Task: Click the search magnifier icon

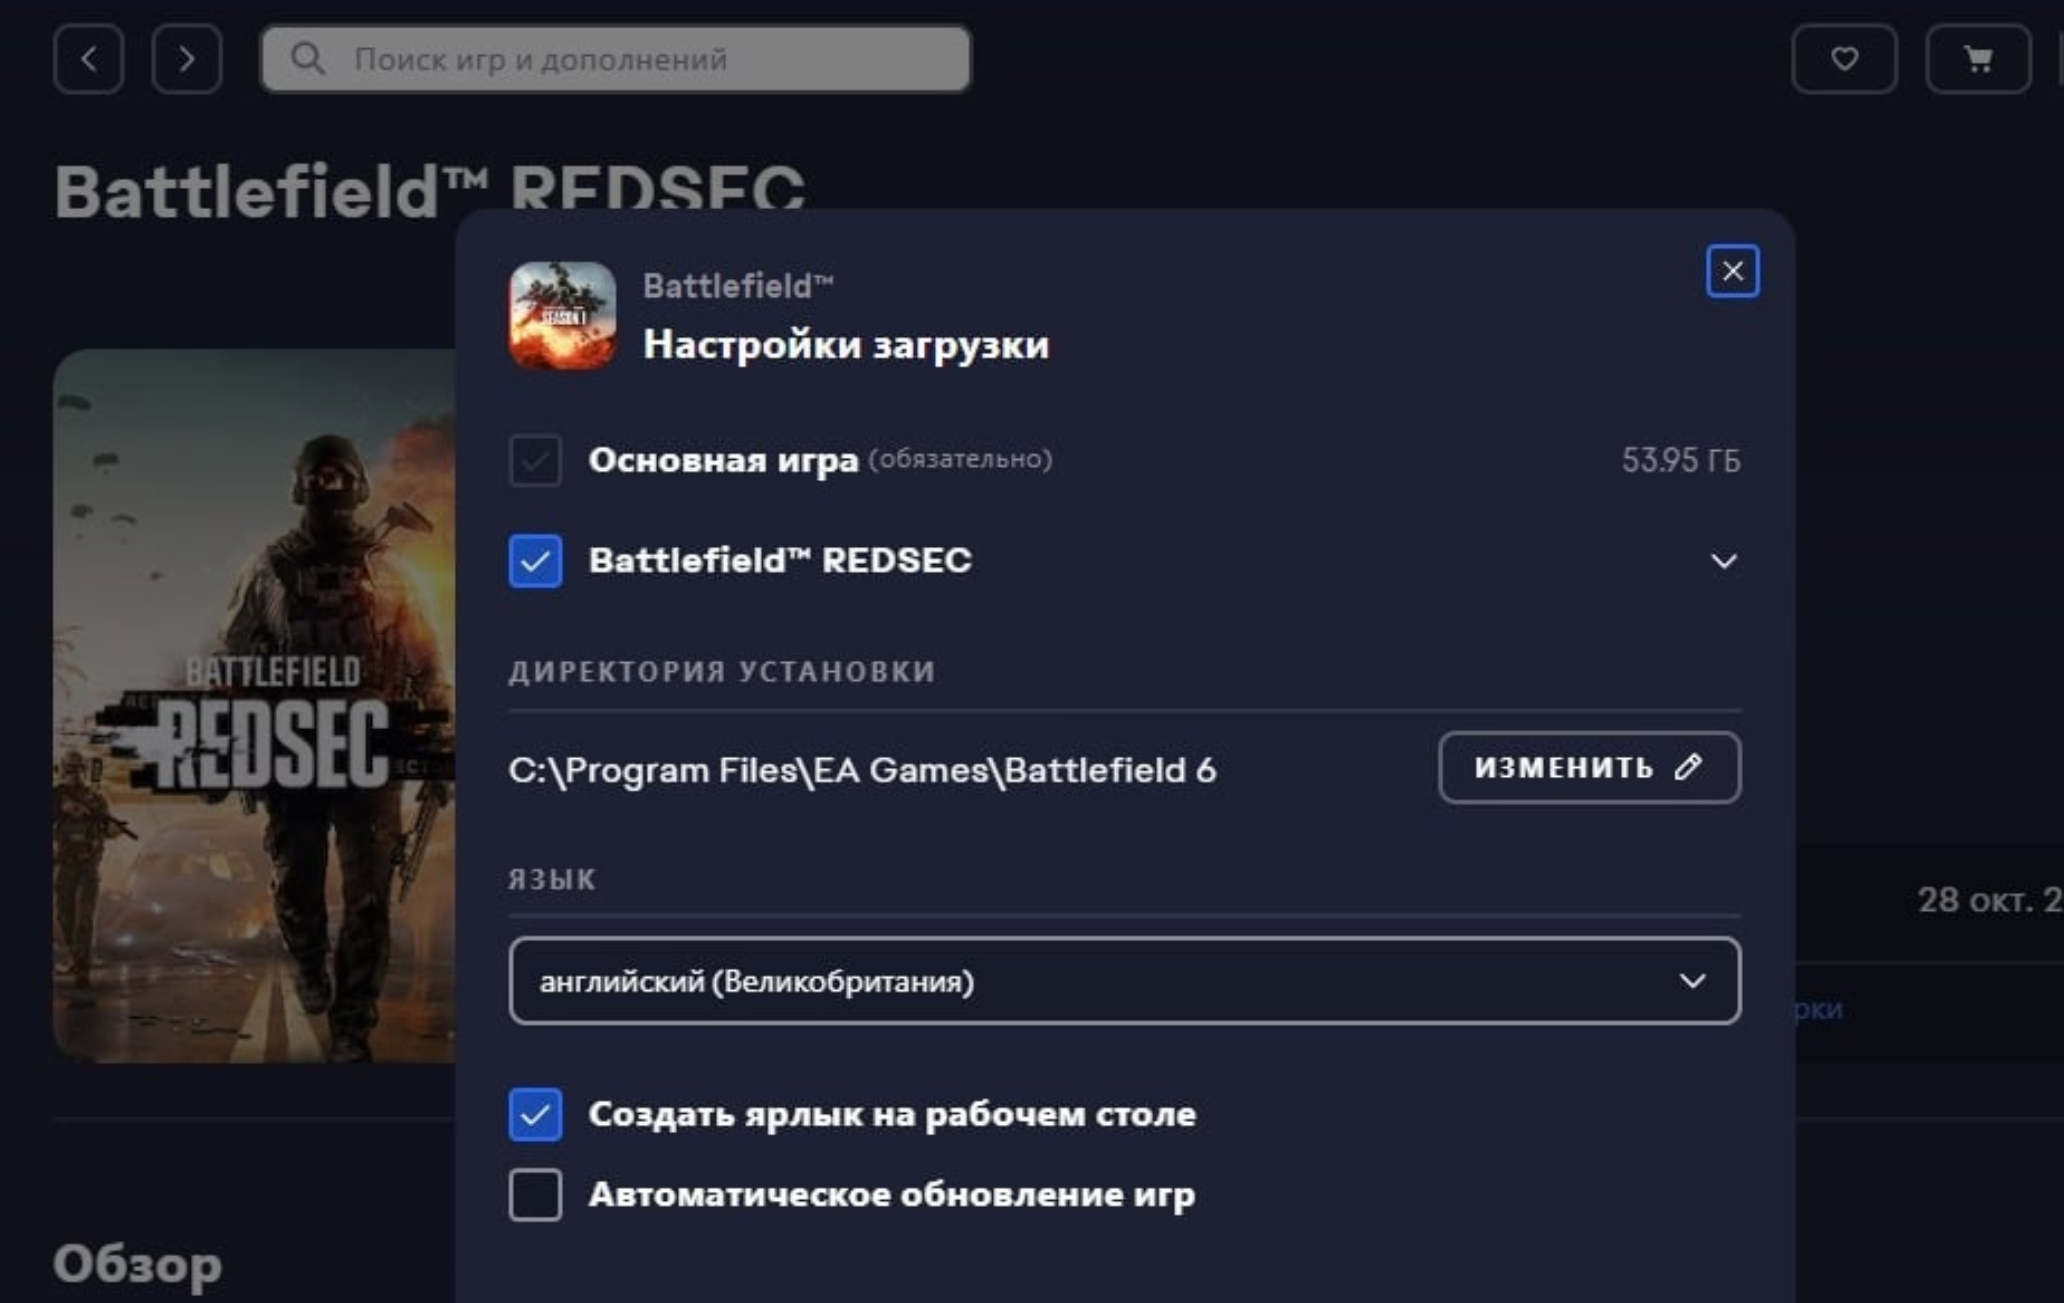Action: (307, 59)
